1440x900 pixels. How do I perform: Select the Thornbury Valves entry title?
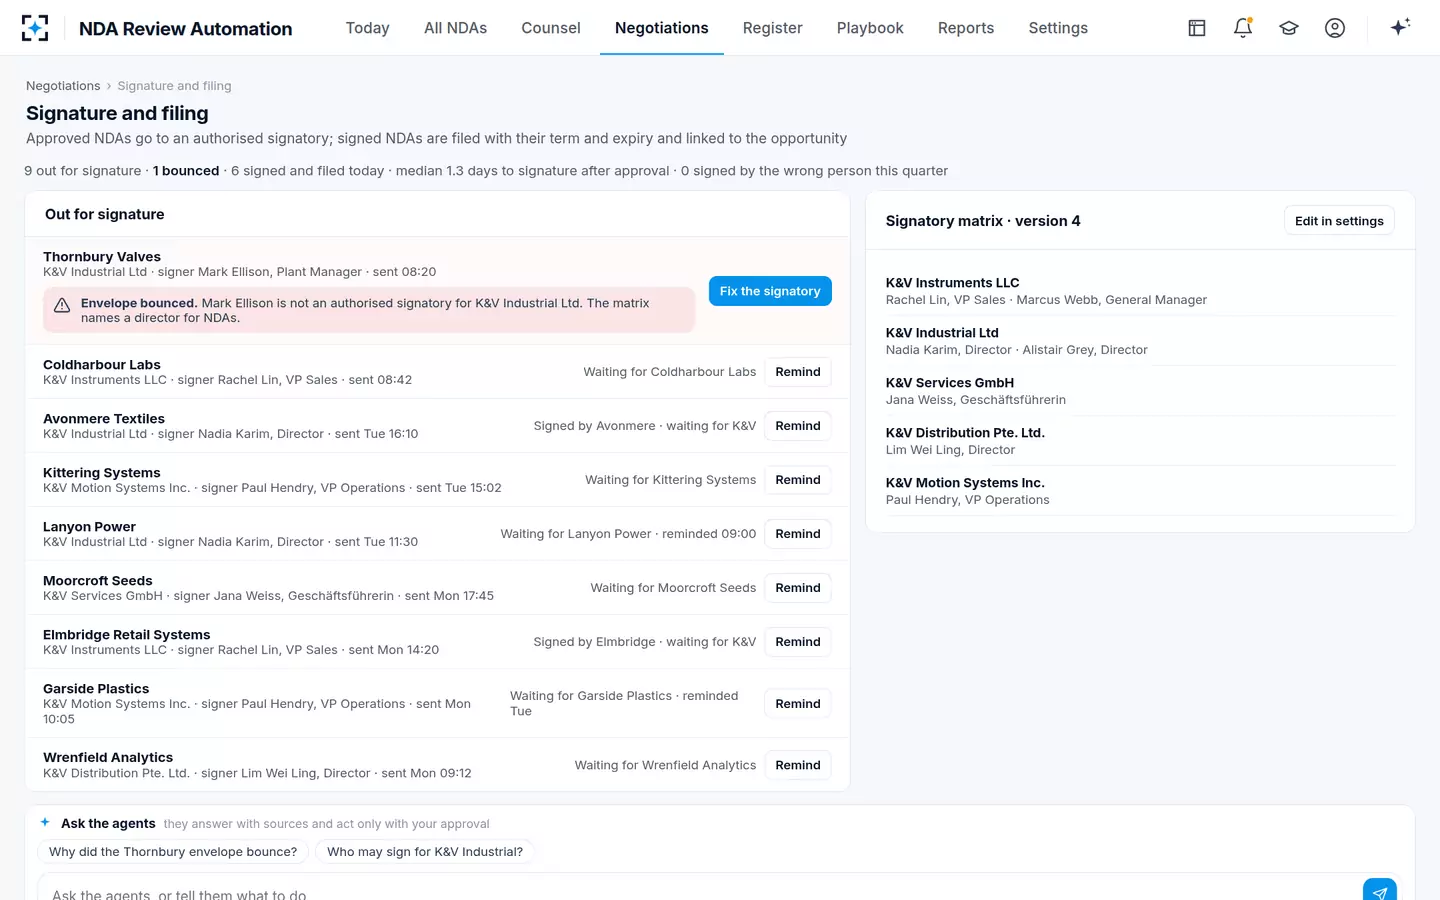tap(102, 257)
